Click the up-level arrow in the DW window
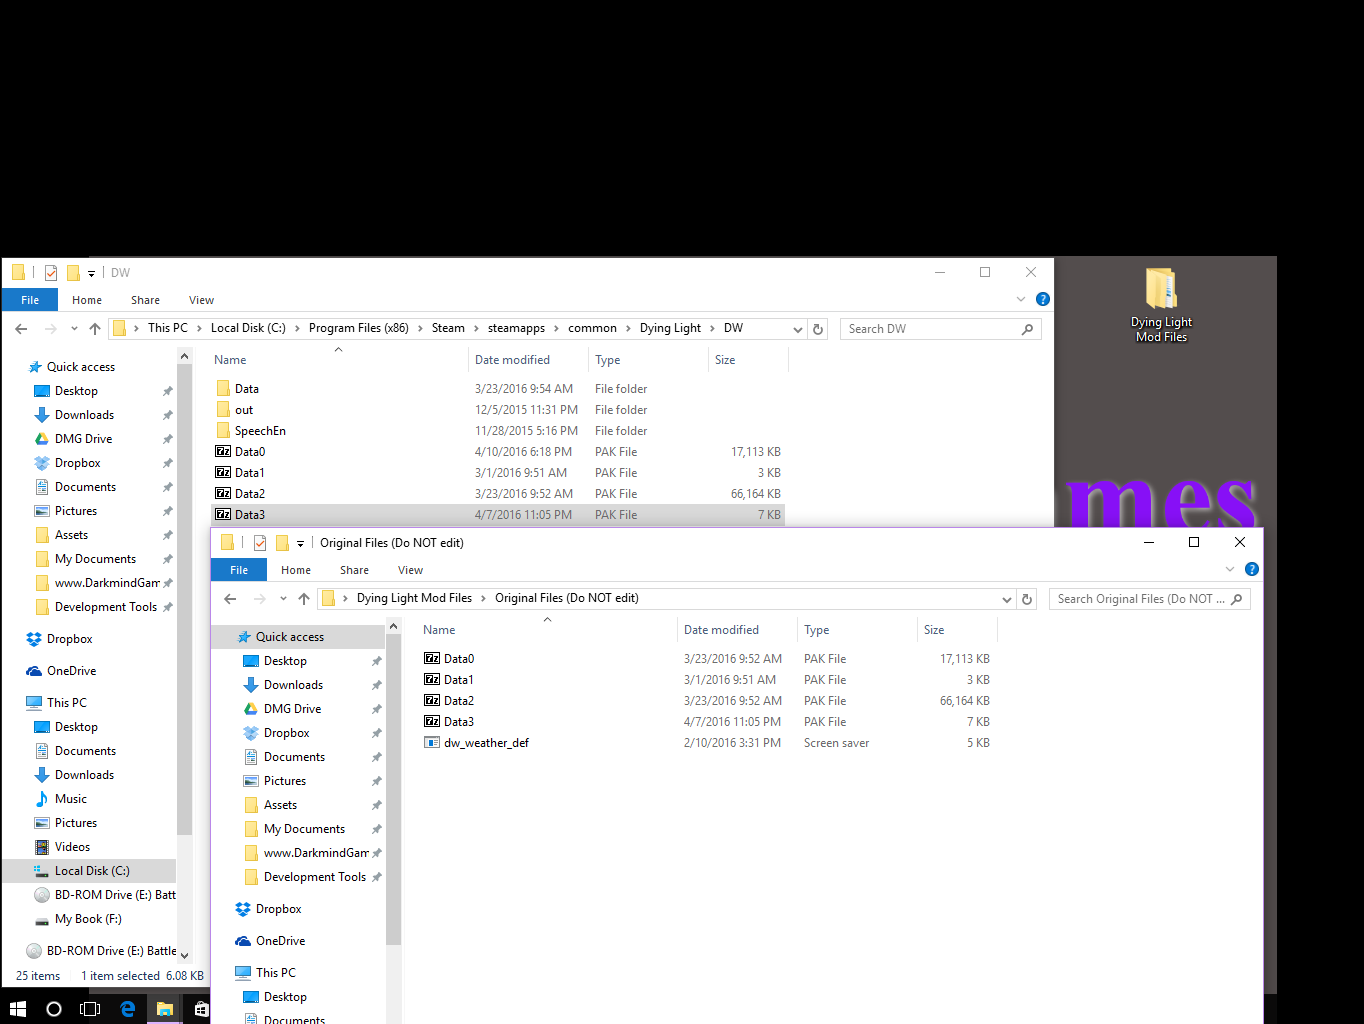Image resolution: width=1364 pixels, height=1024 pixels. click(95, 329)
